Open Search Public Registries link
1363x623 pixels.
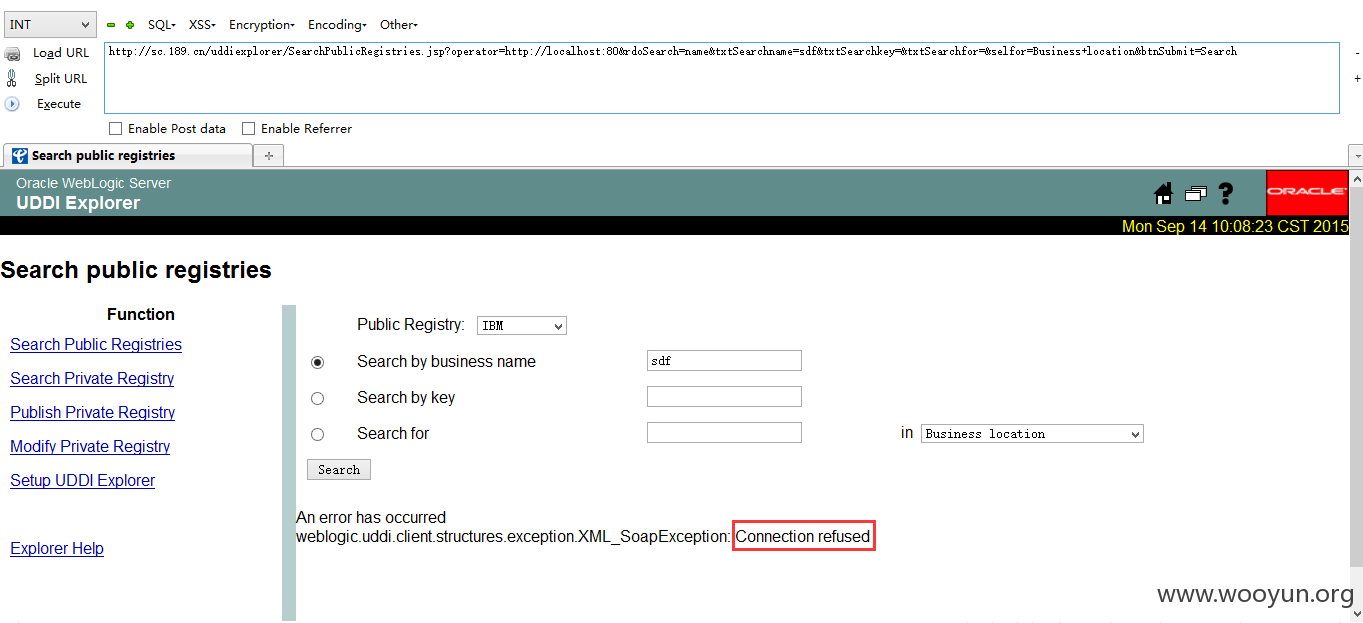click(96, 344)
